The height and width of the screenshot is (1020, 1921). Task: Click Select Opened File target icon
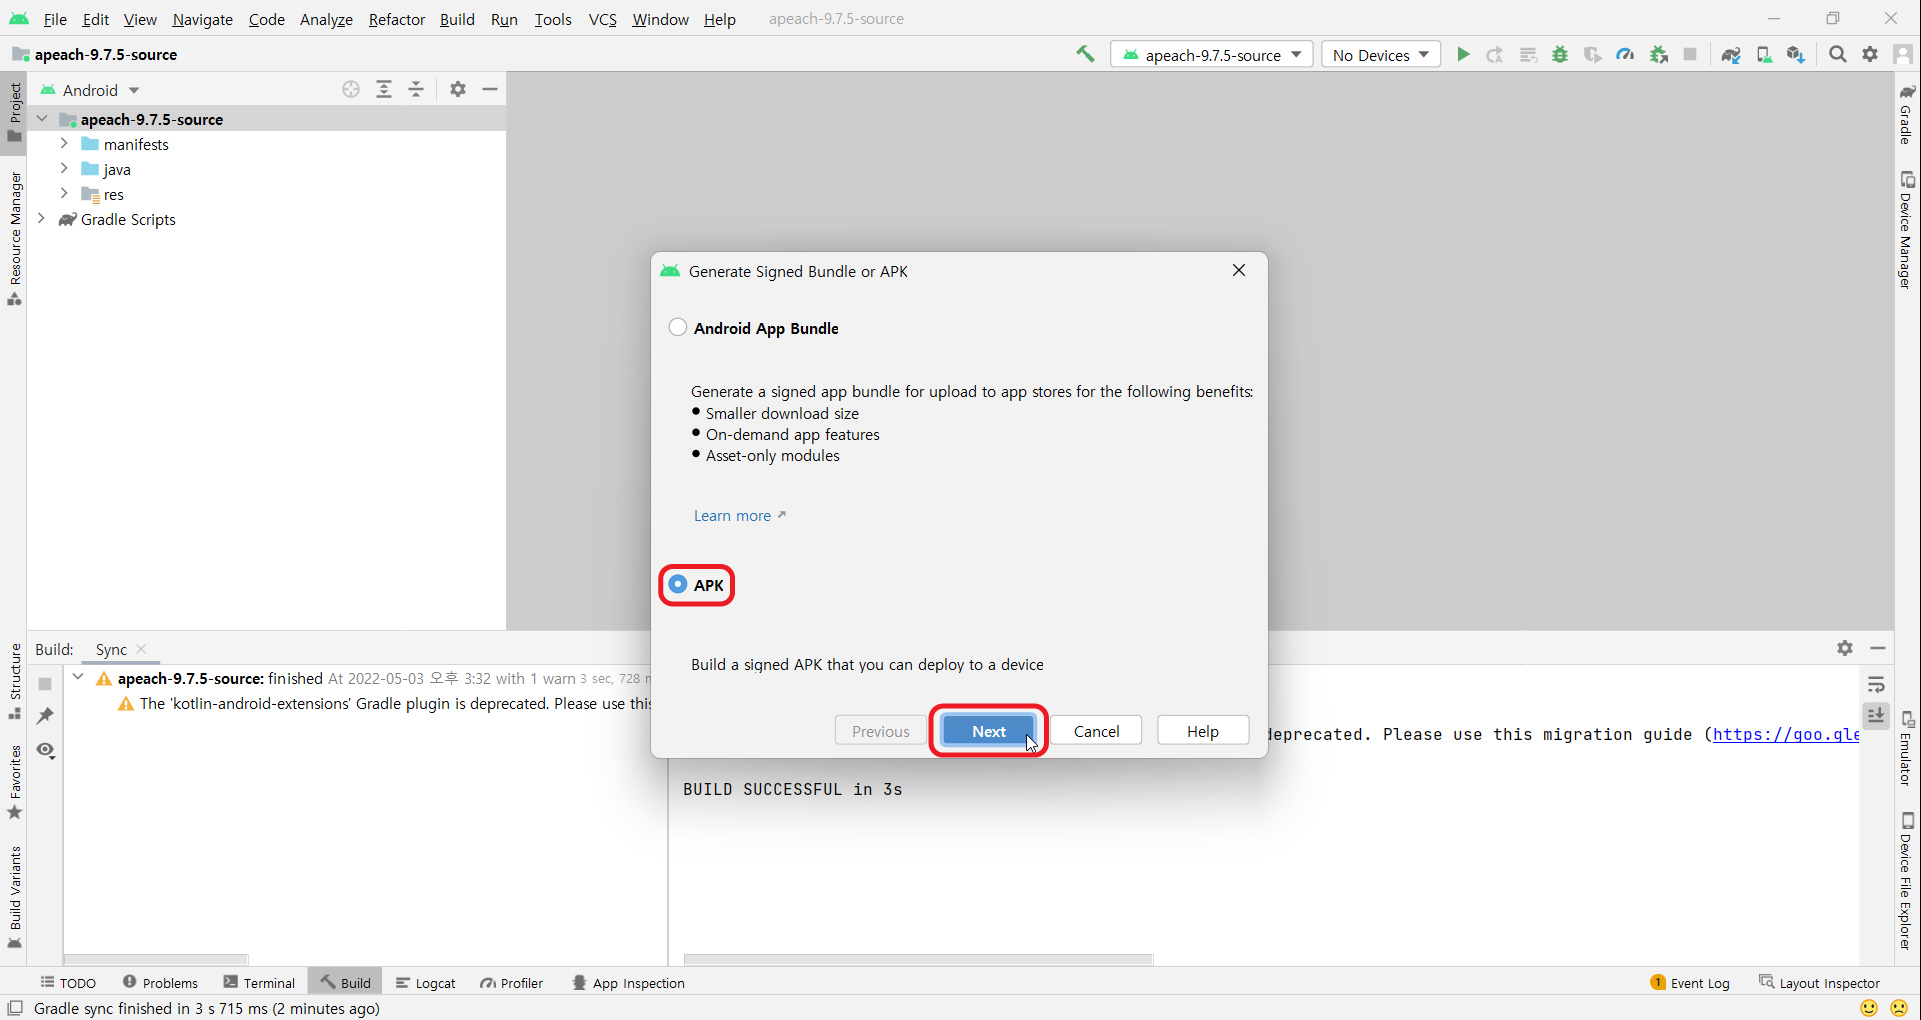350,89
